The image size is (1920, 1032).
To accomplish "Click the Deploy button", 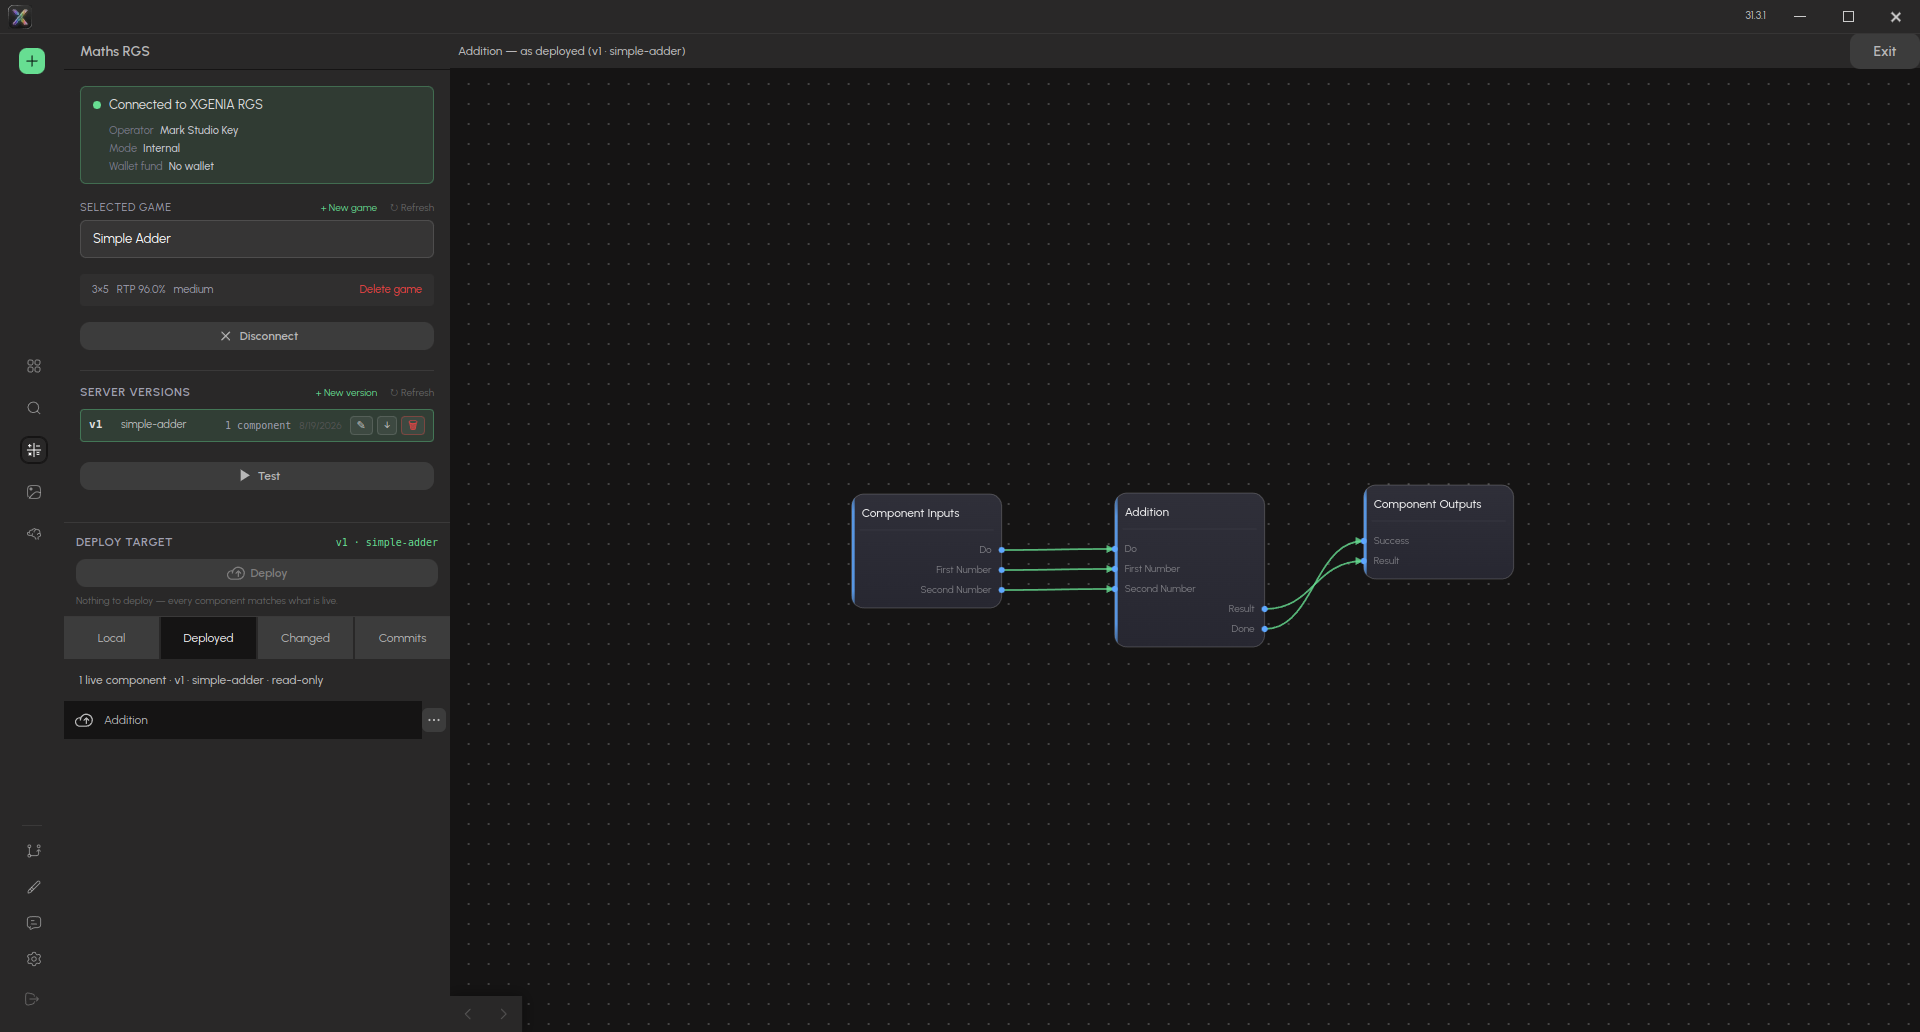I will [257, 573].
